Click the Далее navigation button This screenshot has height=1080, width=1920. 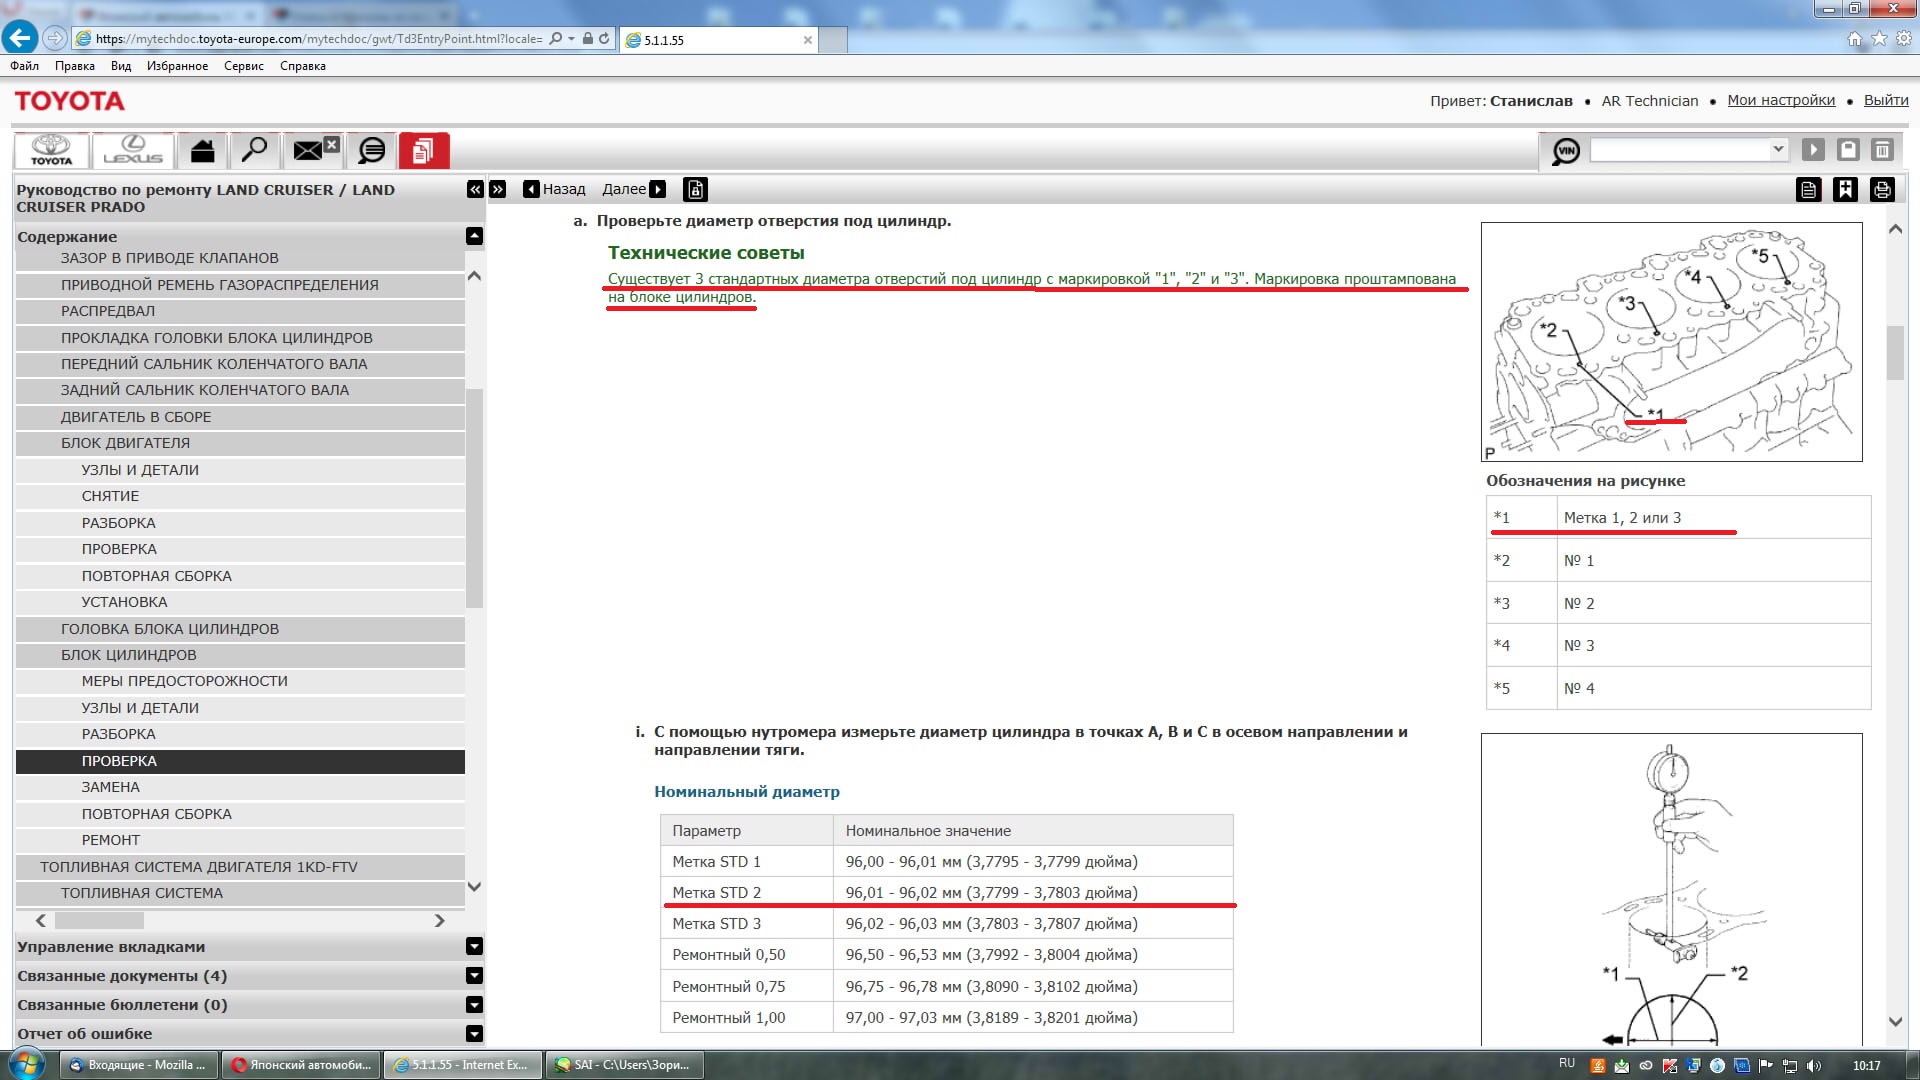634,189
